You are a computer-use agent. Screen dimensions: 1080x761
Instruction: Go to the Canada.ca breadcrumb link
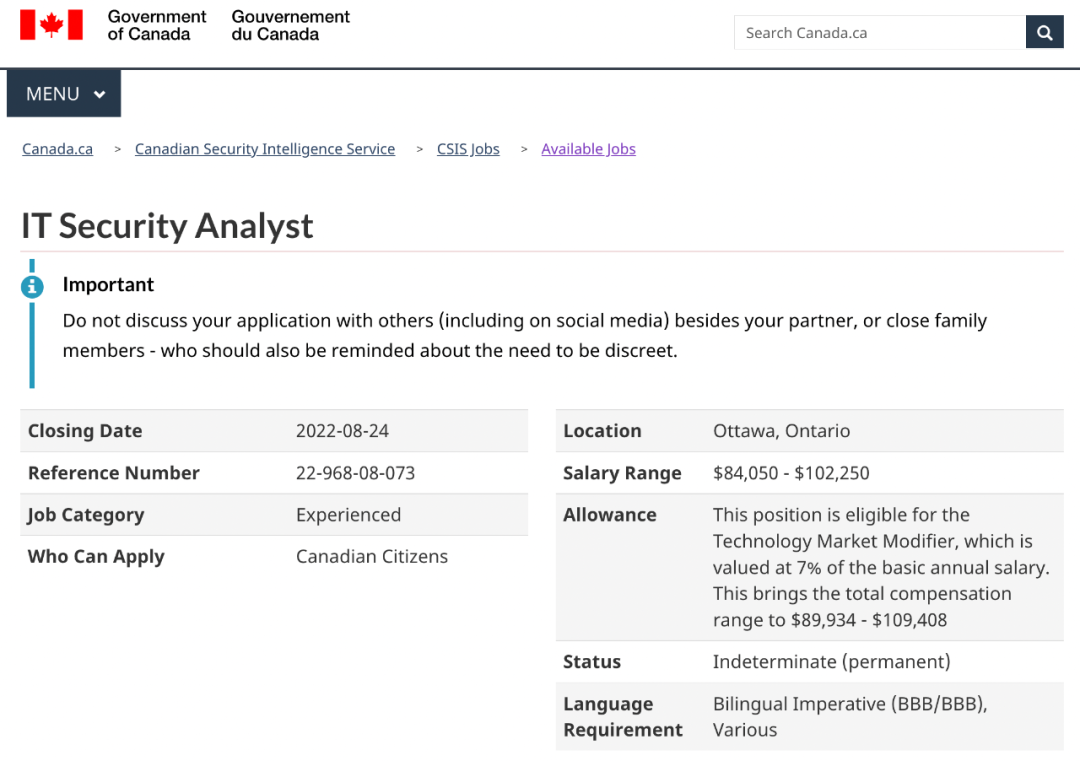[58, 149]
